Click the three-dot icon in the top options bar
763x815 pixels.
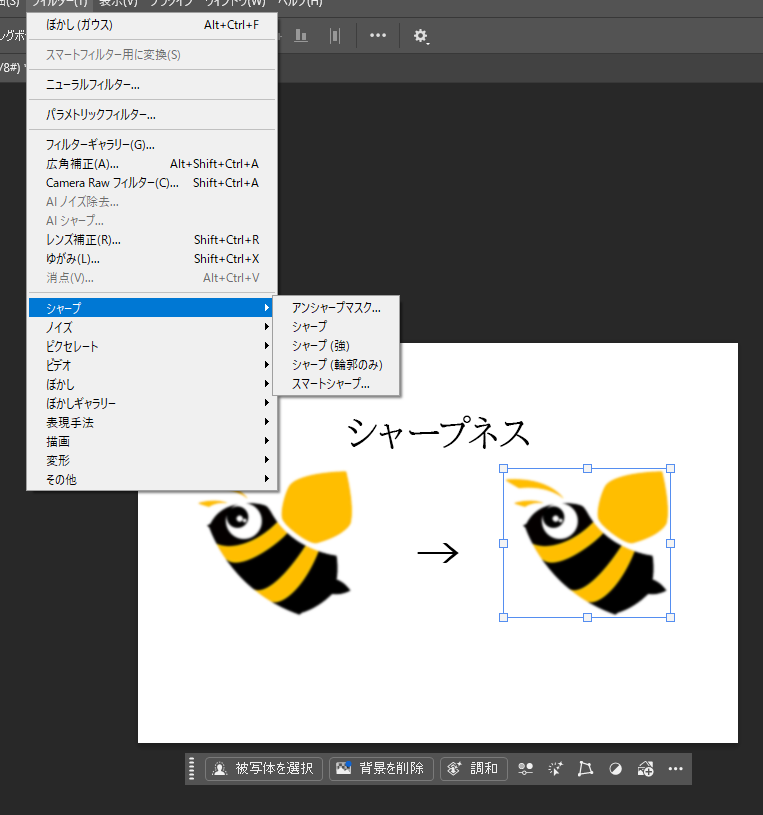[377, 35]
